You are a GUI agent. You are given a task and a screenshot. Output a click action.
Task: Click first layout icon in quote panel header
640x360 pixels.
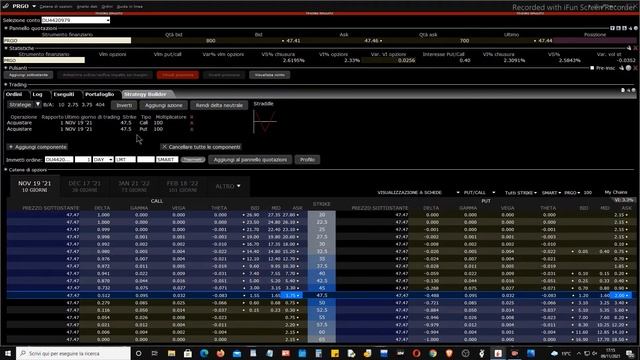(612, 28)
